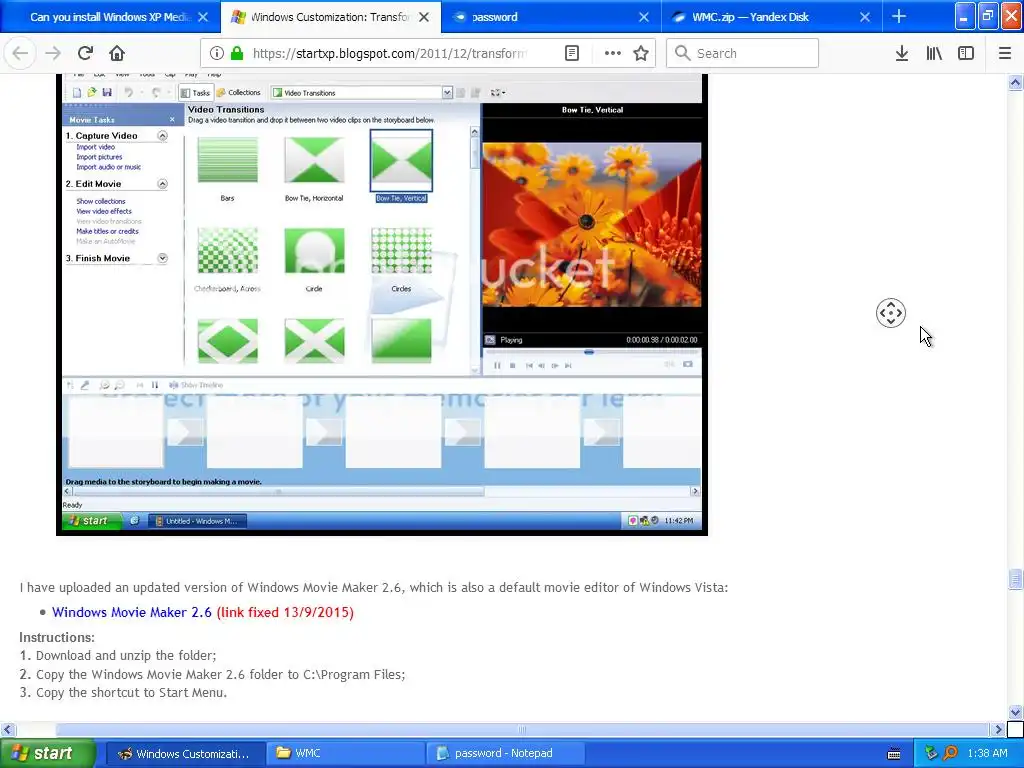Open the 'Video Transitions' combo box in the screenshot
Image resolution: width=1024 pixels, height=768 pixels.
click(x=447, y=93)
